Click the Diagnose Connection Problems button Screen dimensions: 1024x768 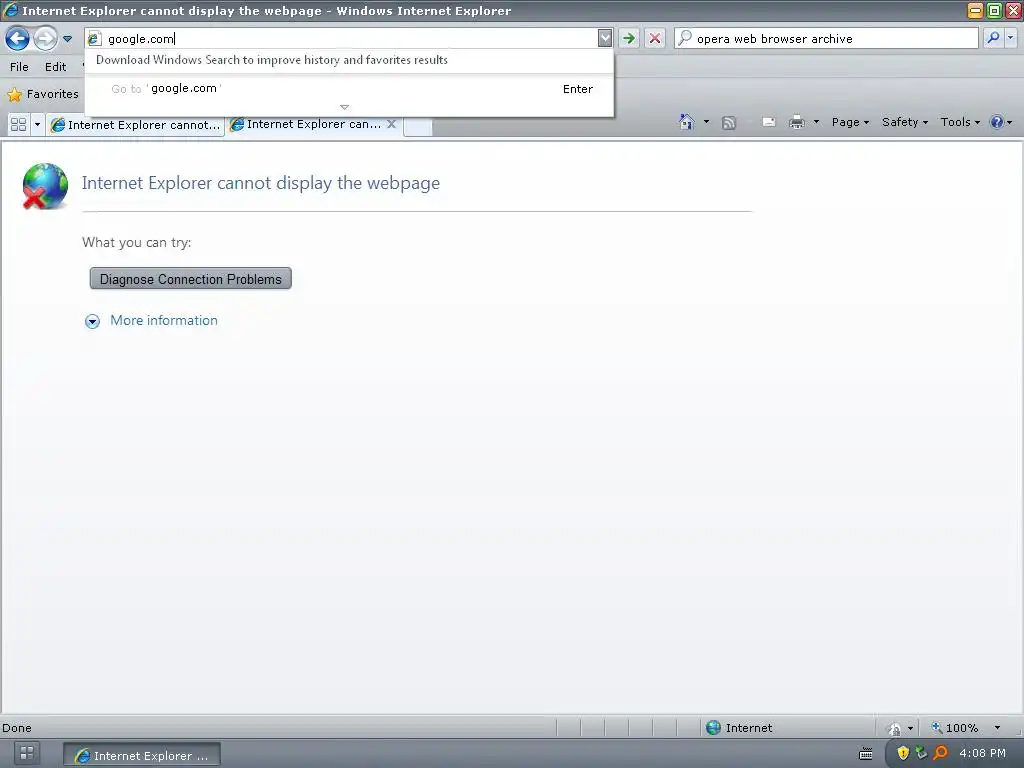click(x=190, y=279)
